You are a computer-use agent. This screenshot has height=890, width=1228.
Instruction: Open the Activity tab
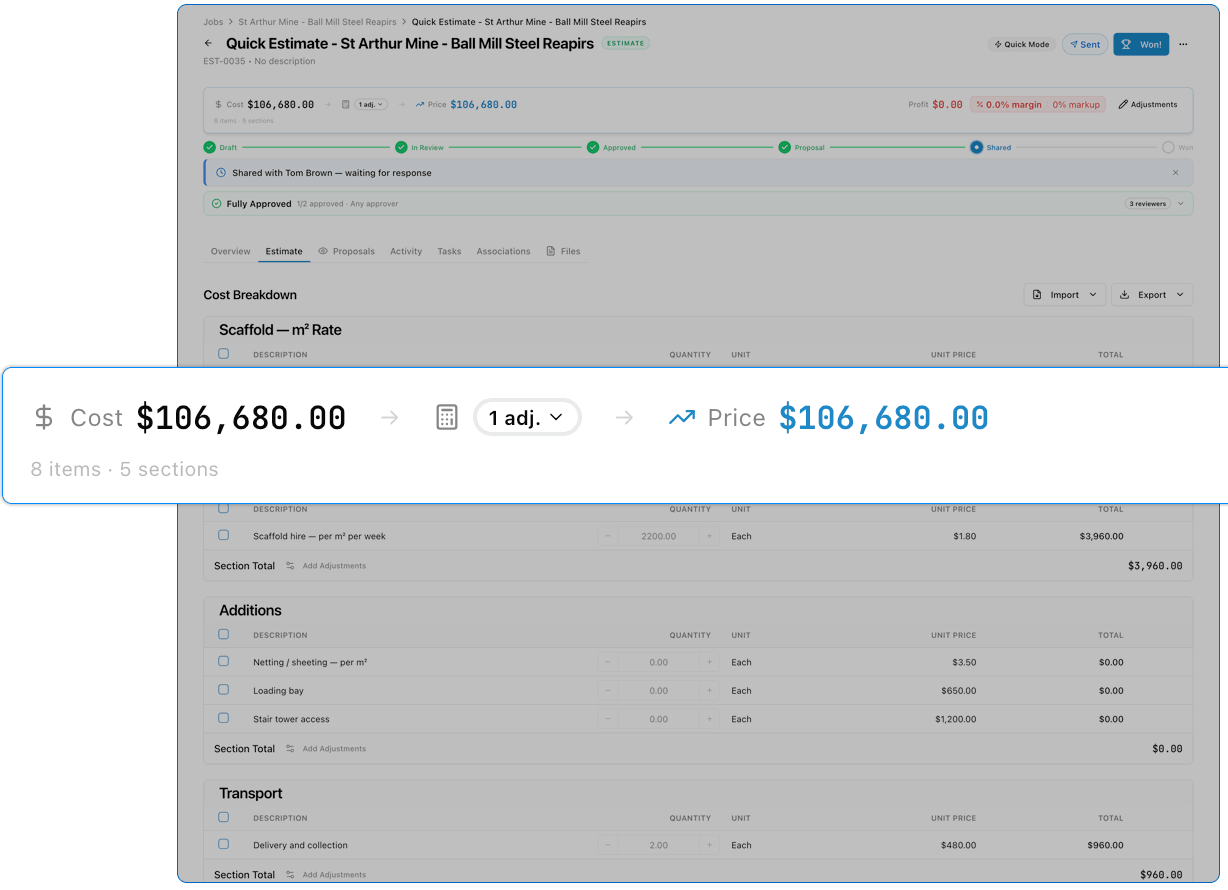(405, 251)
